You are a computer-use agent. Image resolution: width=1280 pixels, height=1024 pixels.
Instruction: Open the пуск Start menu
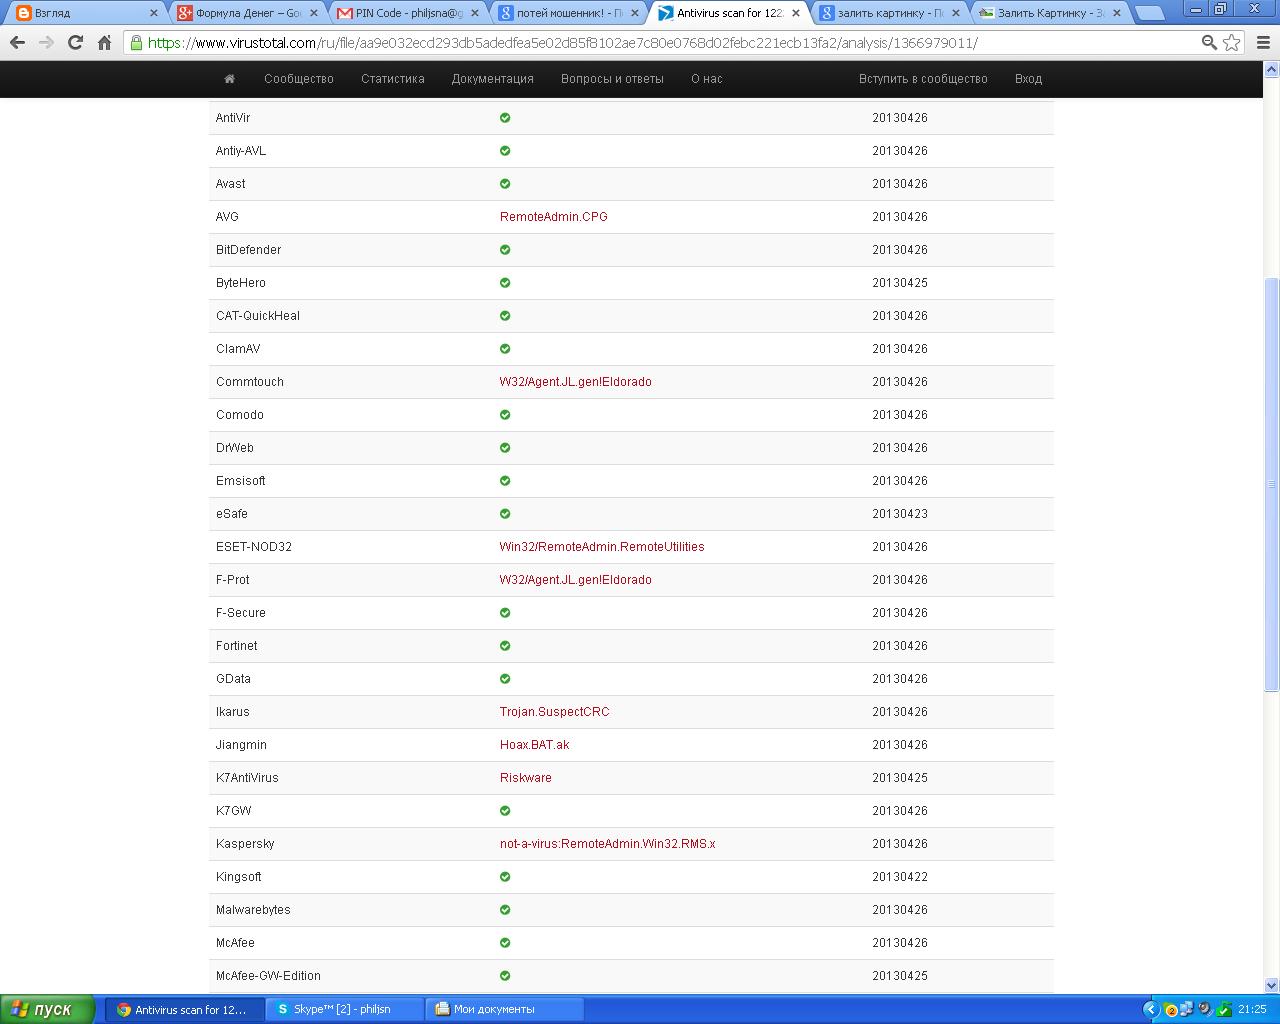pos(48,1009)
